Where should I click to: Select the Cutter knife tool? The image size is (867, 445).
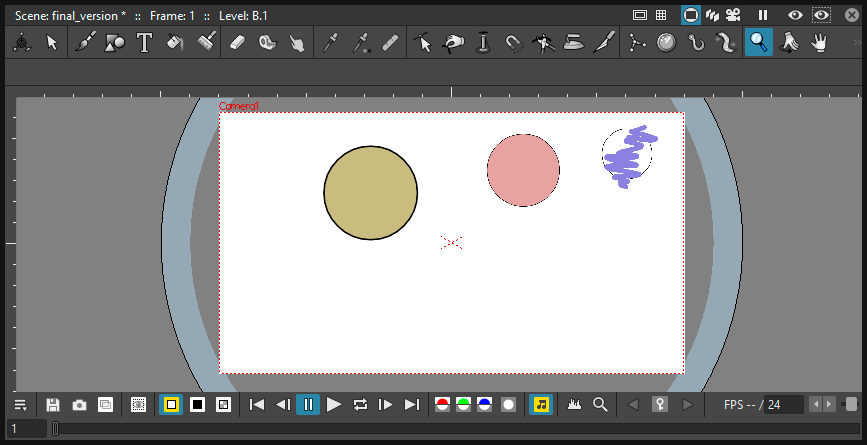[604, 43]
